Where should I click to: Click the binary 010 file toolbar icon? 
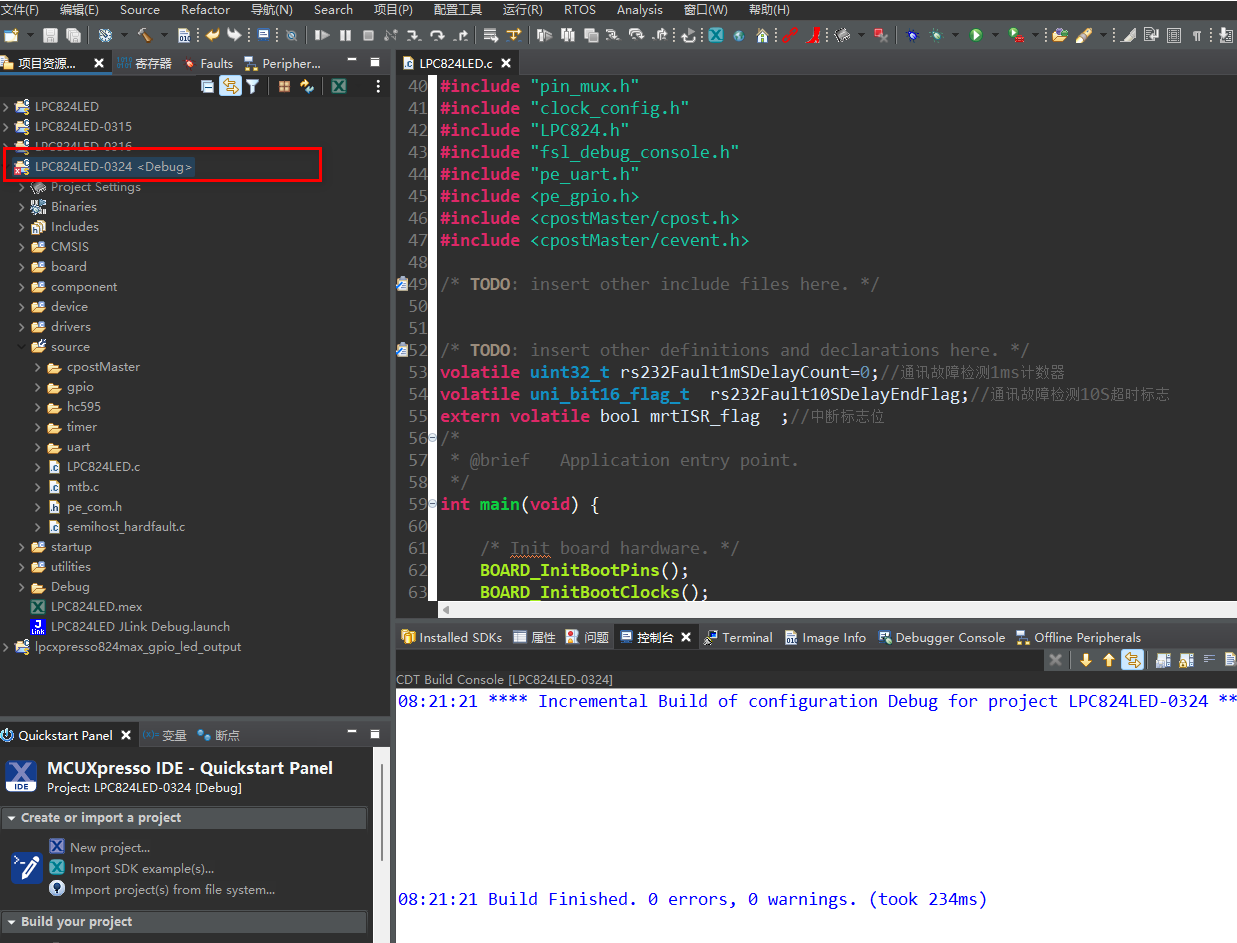coord(184,35)
